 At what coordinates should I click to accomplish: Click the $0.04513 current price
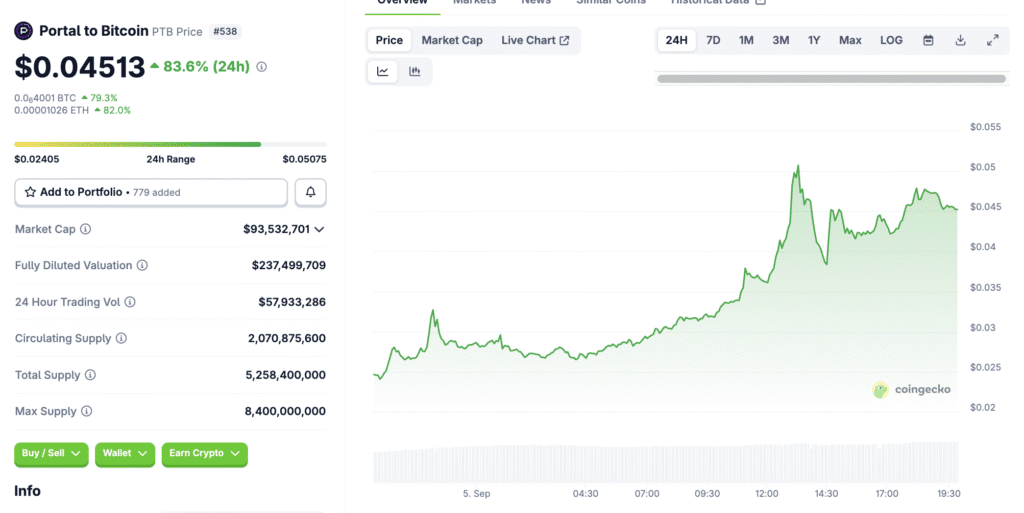click(x=80, y=67)
